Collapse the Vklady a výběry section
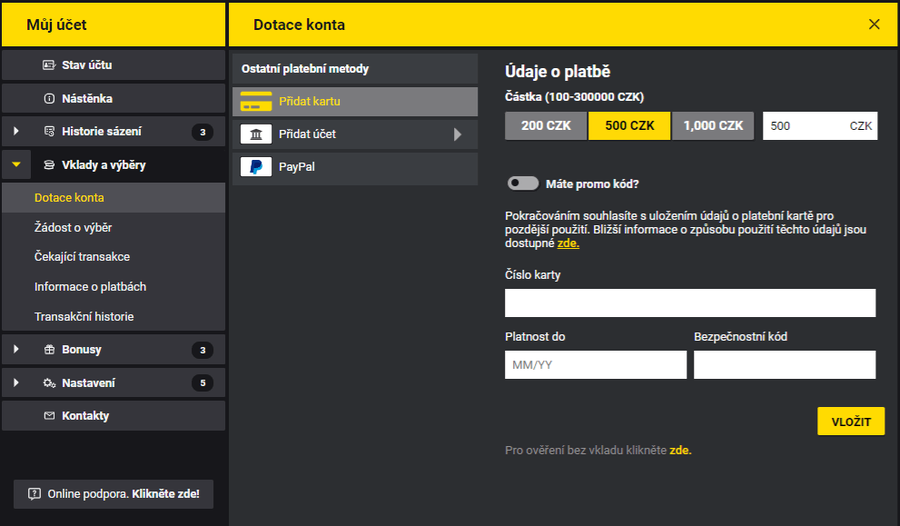Image resolution: width=900 pixels, height=526 pixels. coord(16,165)
